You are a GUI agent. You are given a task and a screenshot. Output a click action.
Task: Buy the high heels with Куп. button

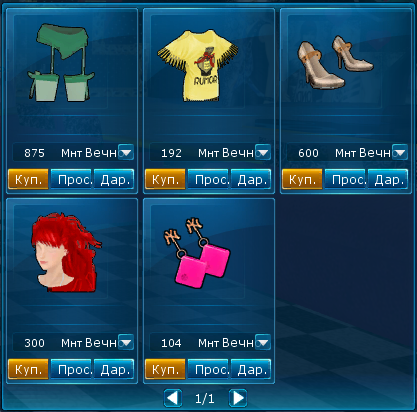click(x=302, y=179)
